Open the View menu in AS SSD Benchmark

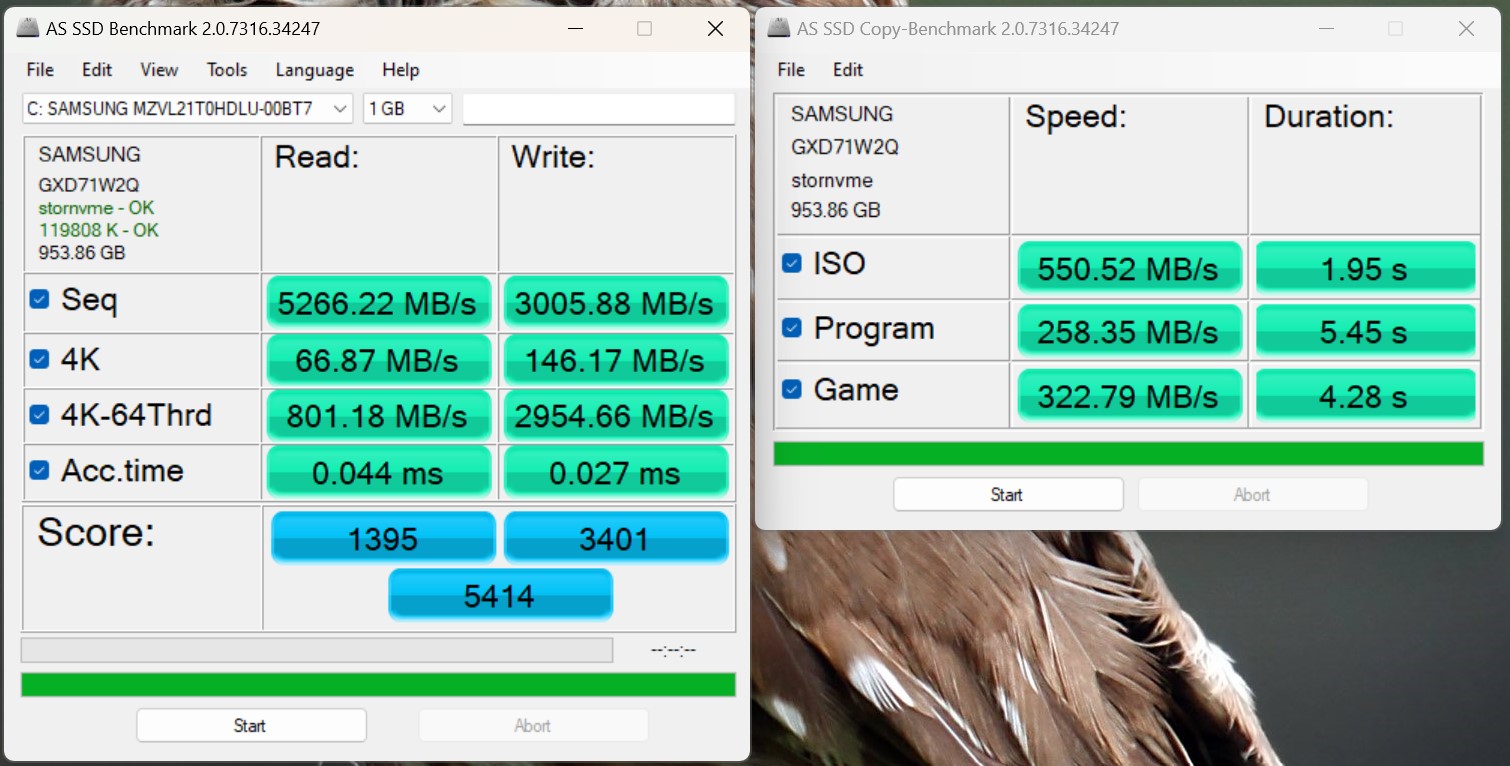tap(159, 70)
